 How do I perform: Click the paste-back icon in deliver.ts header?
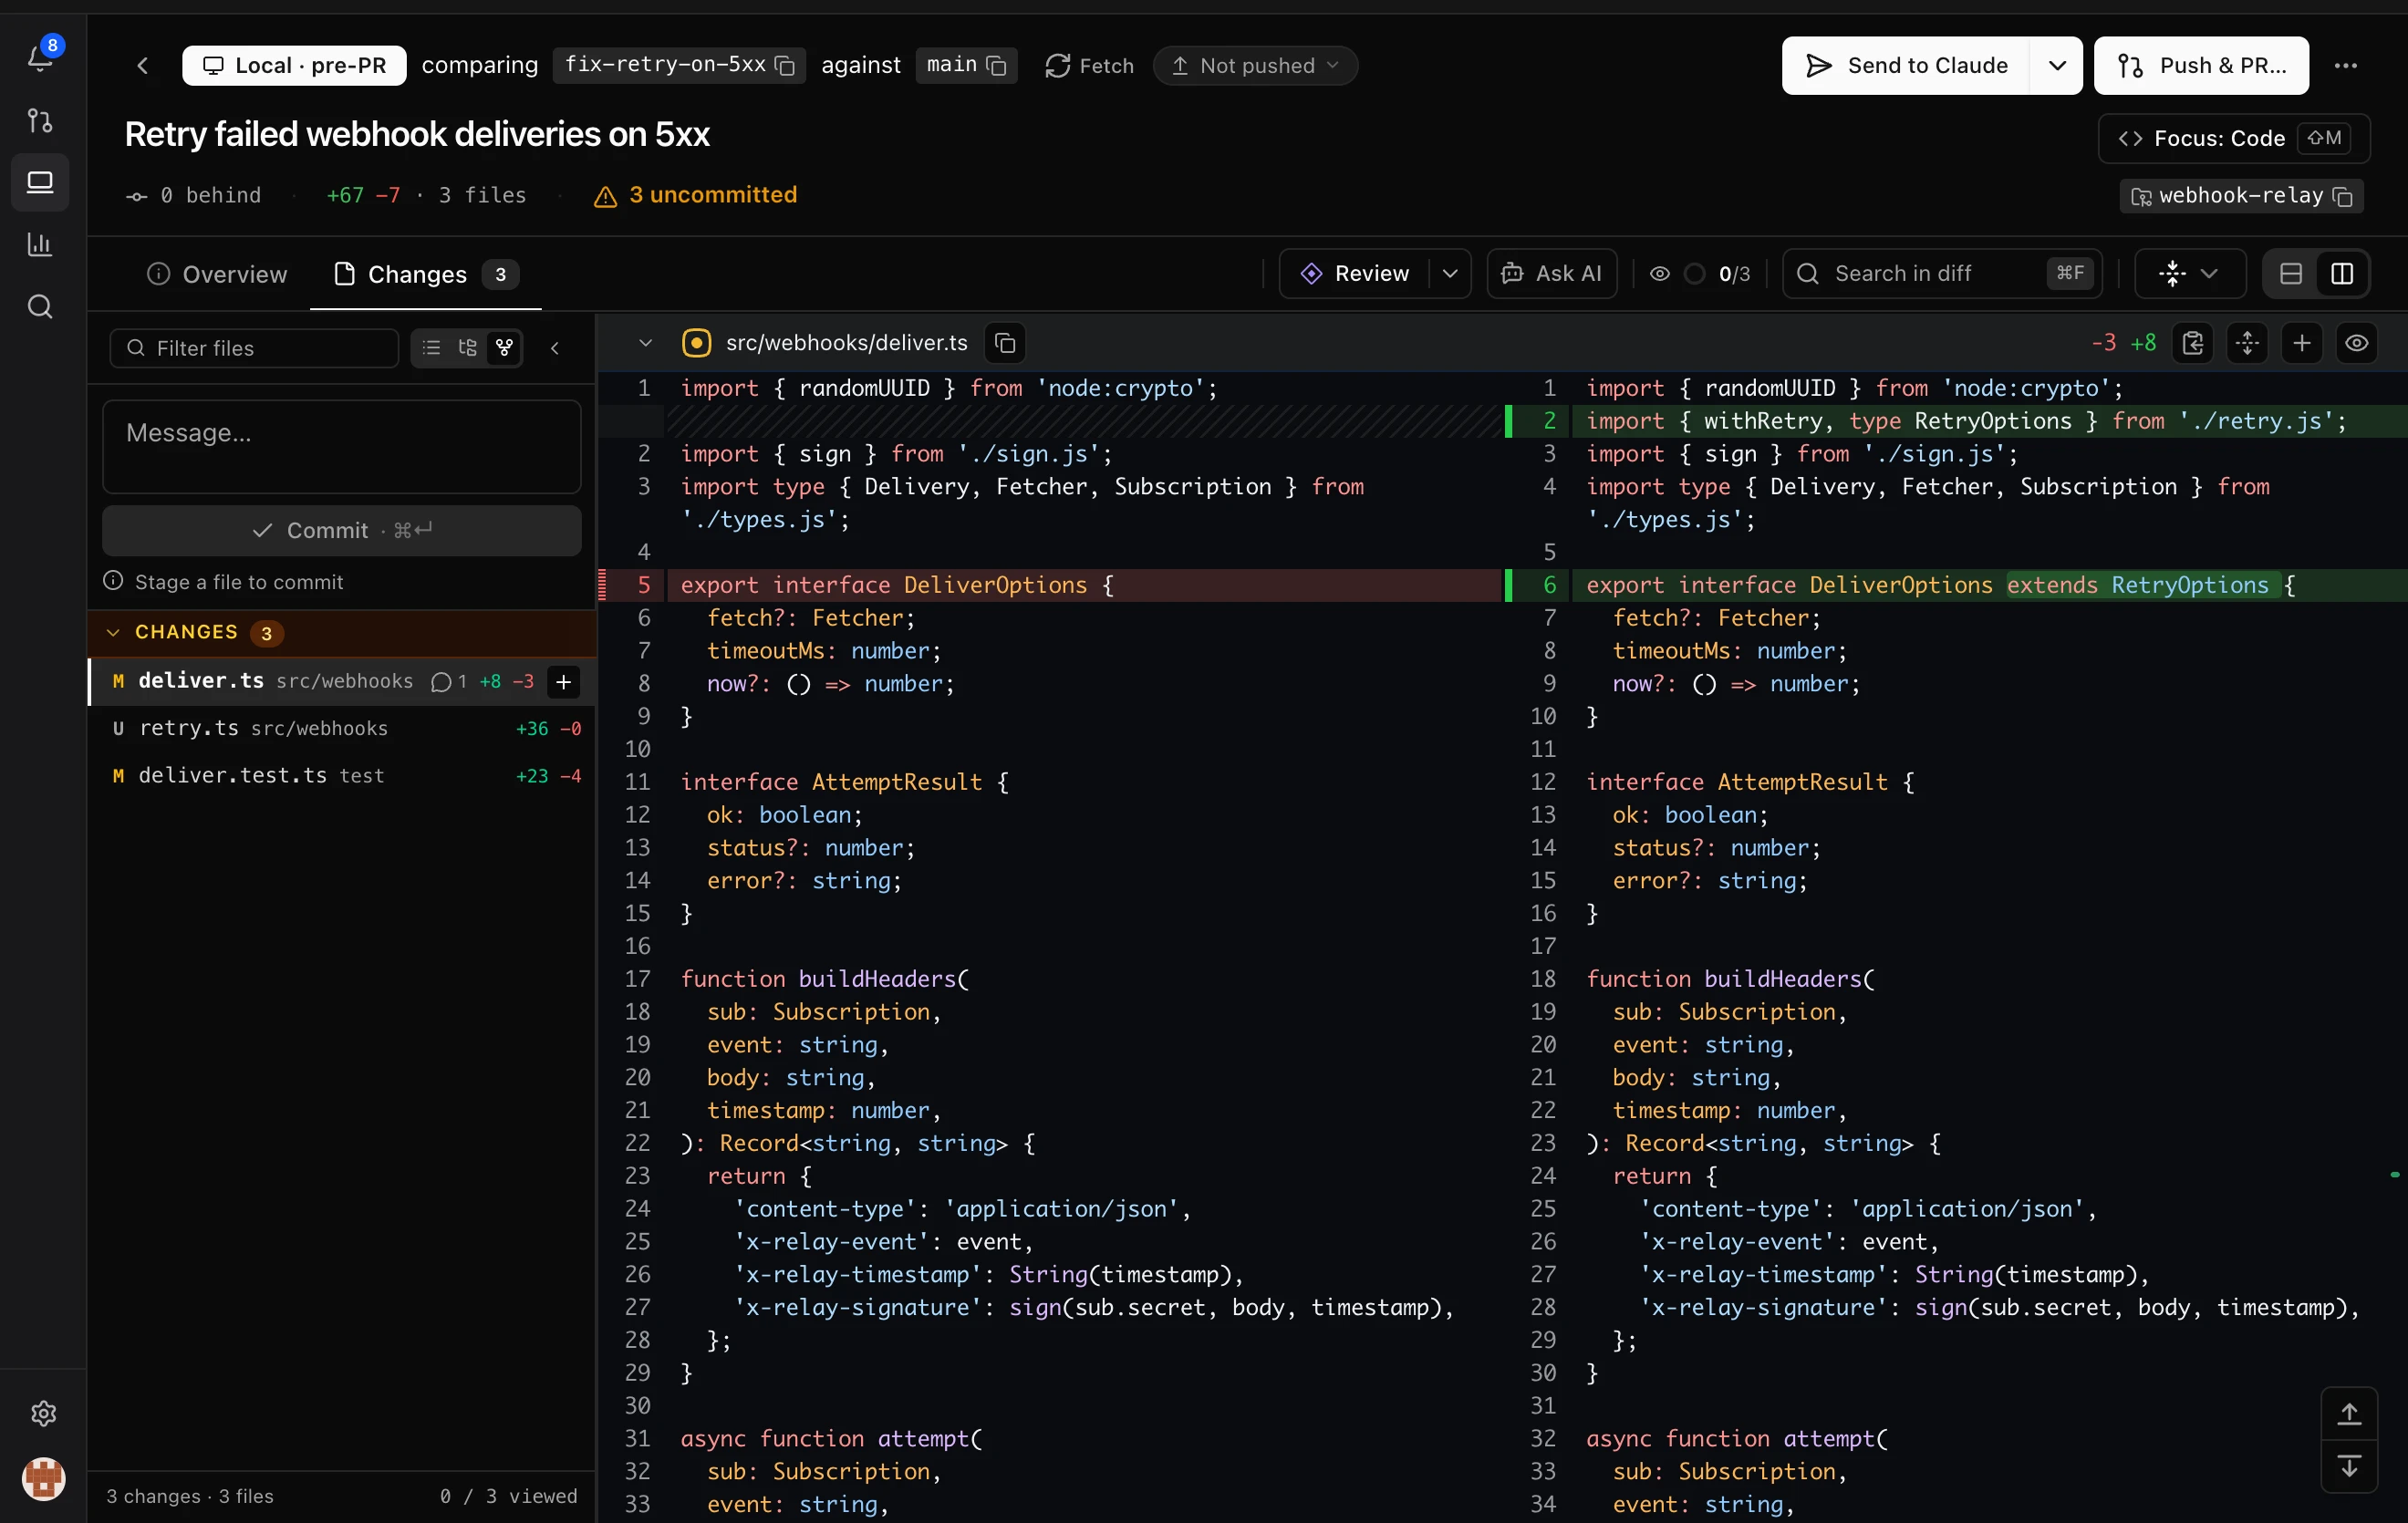point(2193,343)
